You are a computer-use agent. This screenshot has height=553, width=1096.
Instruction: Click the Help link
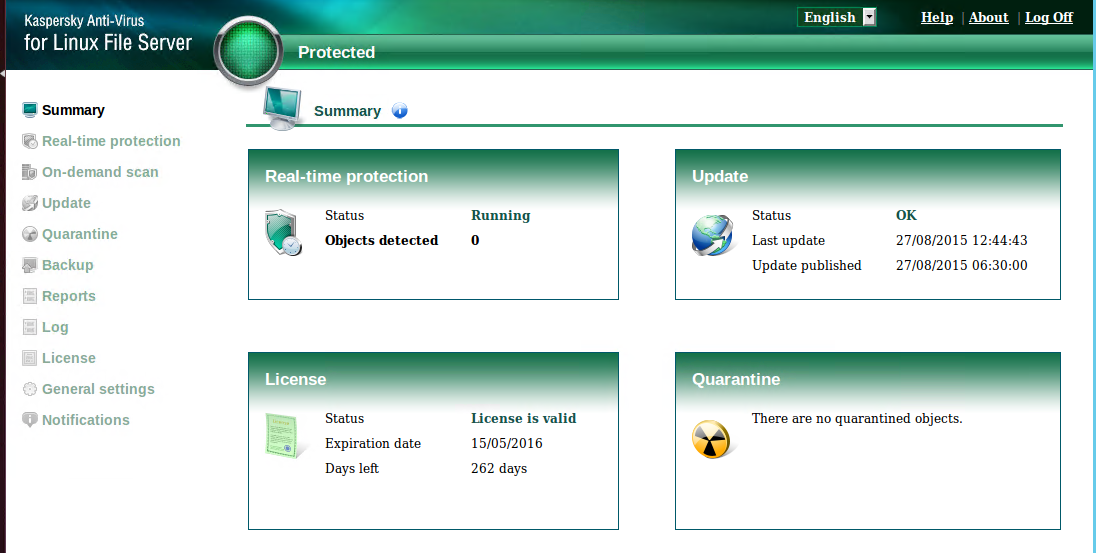[x=937, y=17]
